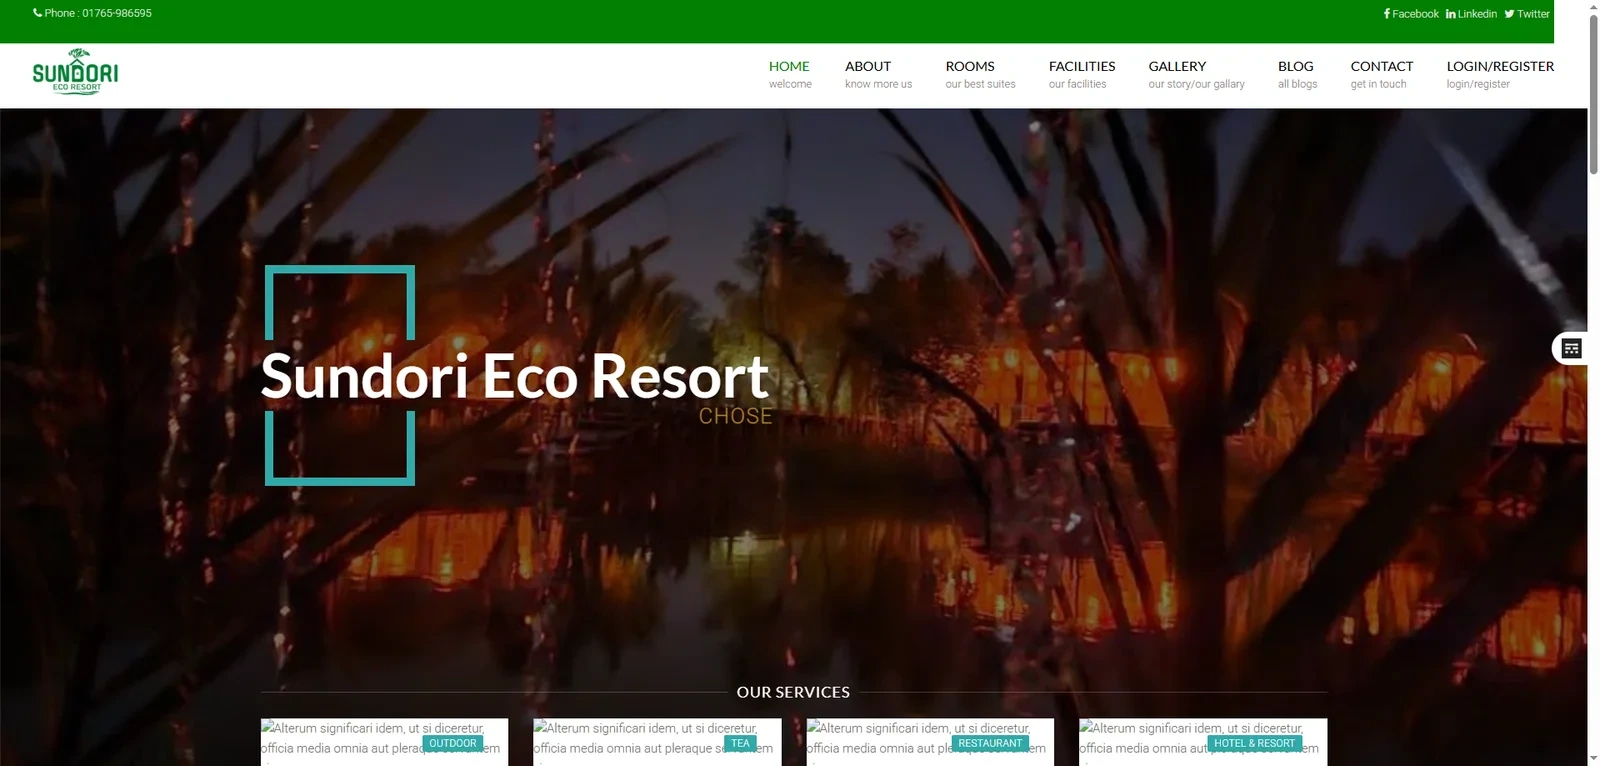Open the HOTEL & RESORT badge

click(1254, 743)
